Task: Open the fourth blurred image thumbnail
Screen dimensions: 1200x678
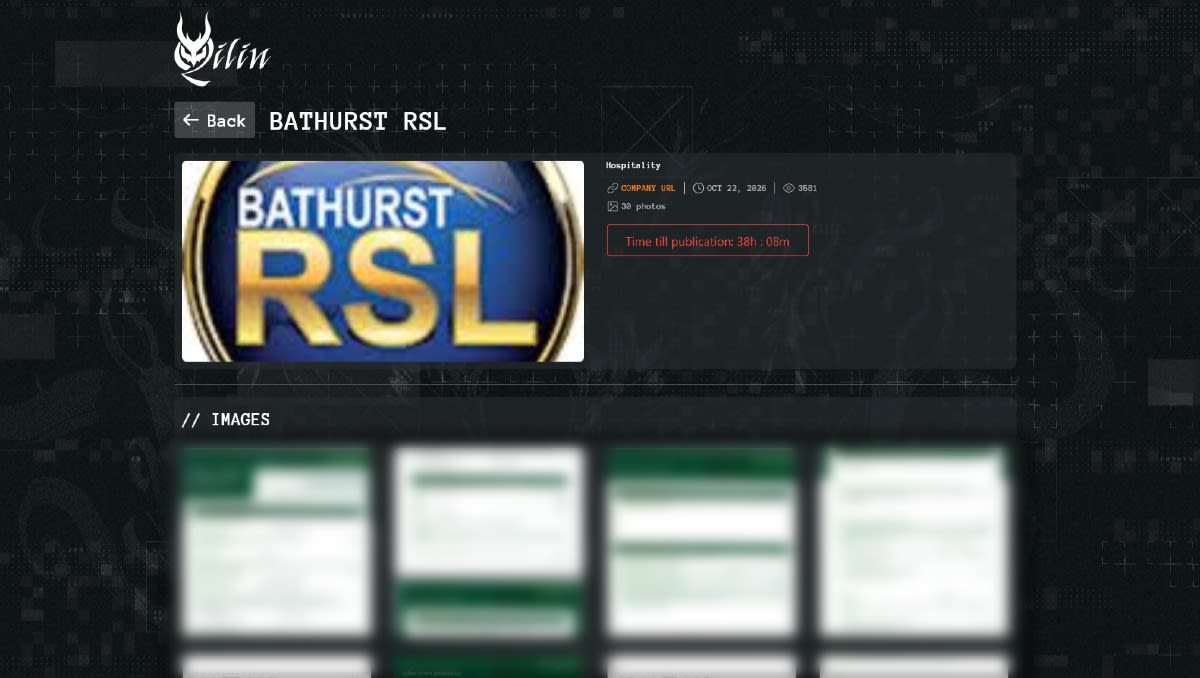Action: pos(914,541)
